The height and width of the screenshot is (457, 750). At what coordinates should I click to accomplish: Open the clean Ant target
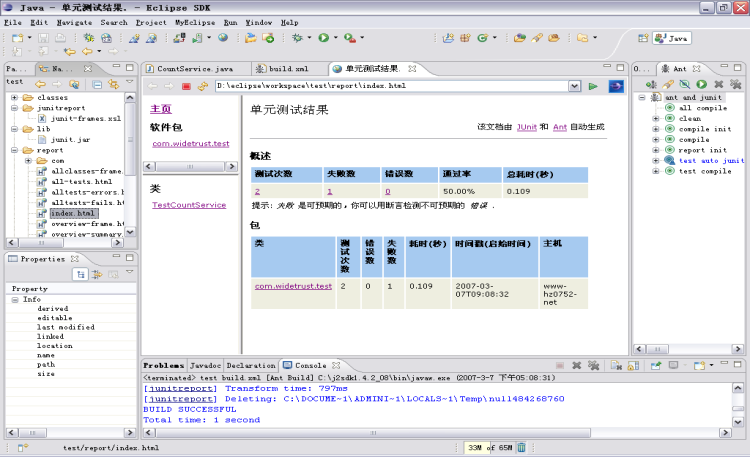[x=690, y=118]
